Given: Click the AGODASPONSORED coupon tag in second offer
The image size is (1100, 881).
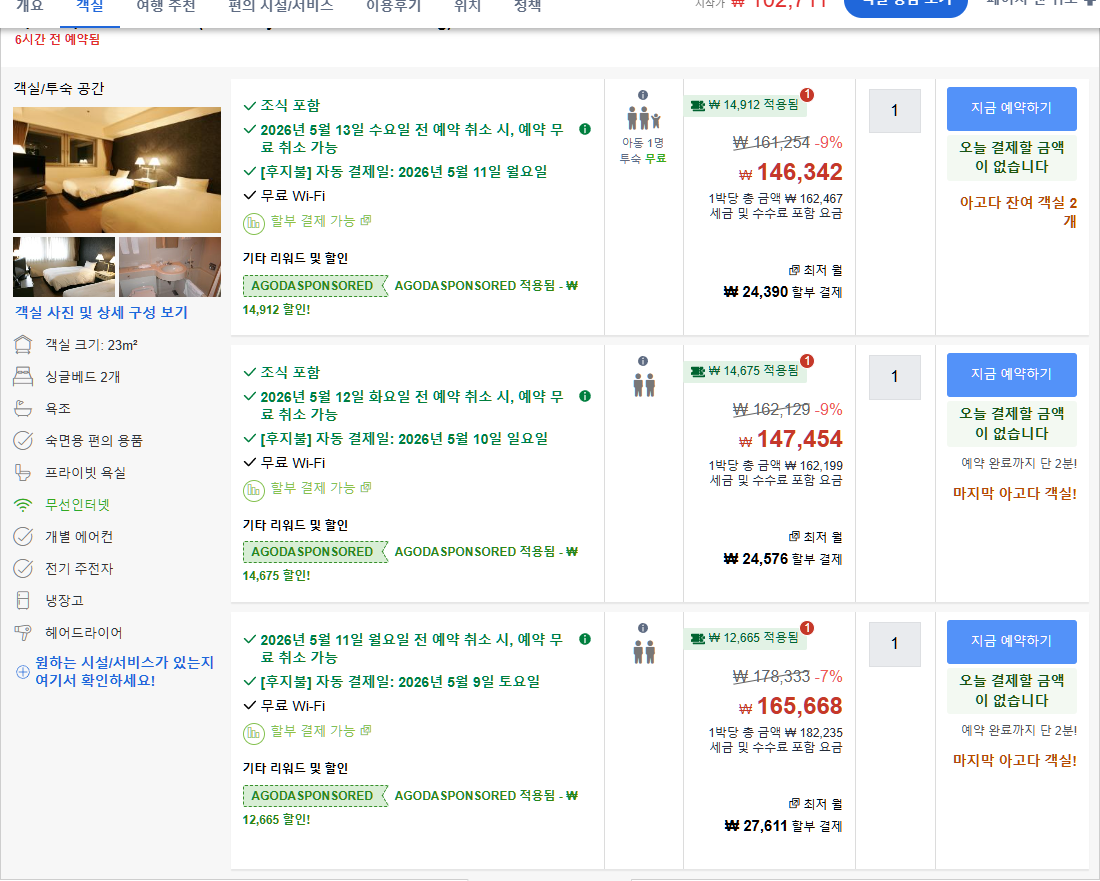Looking at the screenshot, I should click(313, 552).
